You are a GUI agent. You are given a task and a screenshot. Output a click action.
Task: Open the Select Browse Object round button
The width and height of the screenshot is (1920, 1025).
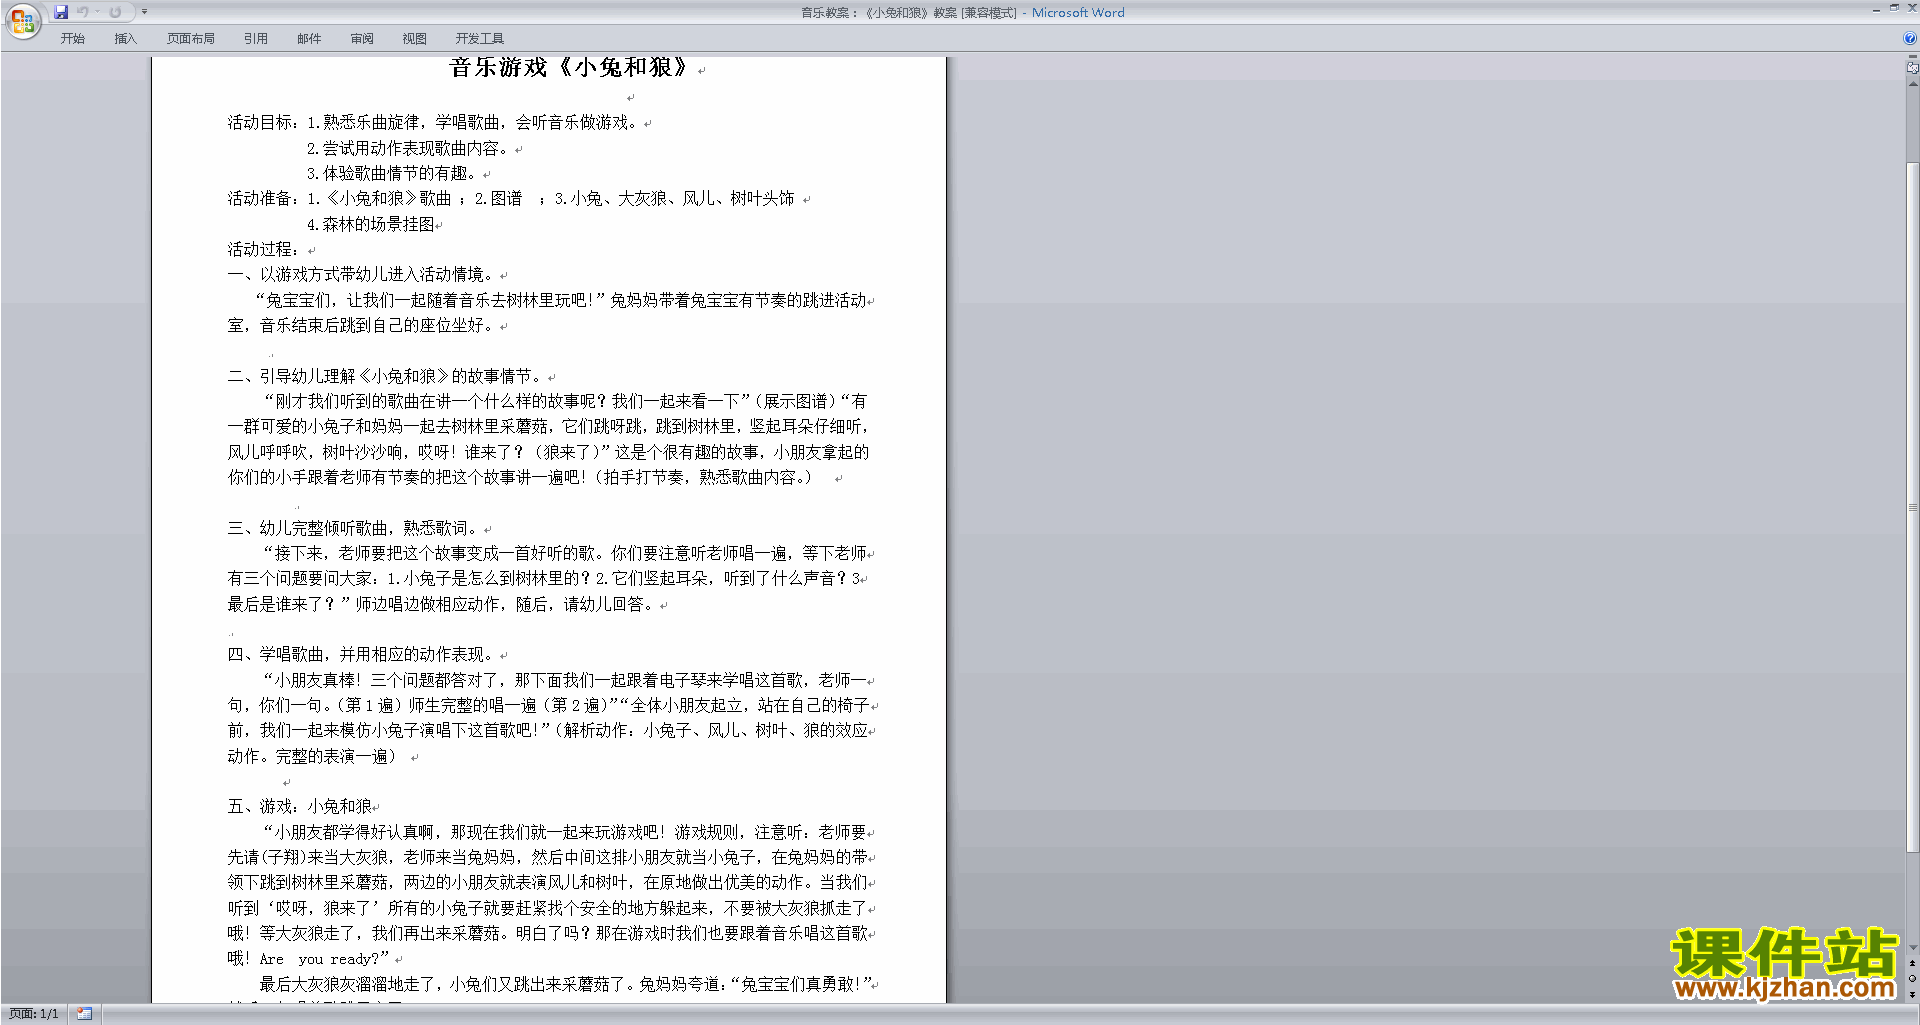point(1912,979)
